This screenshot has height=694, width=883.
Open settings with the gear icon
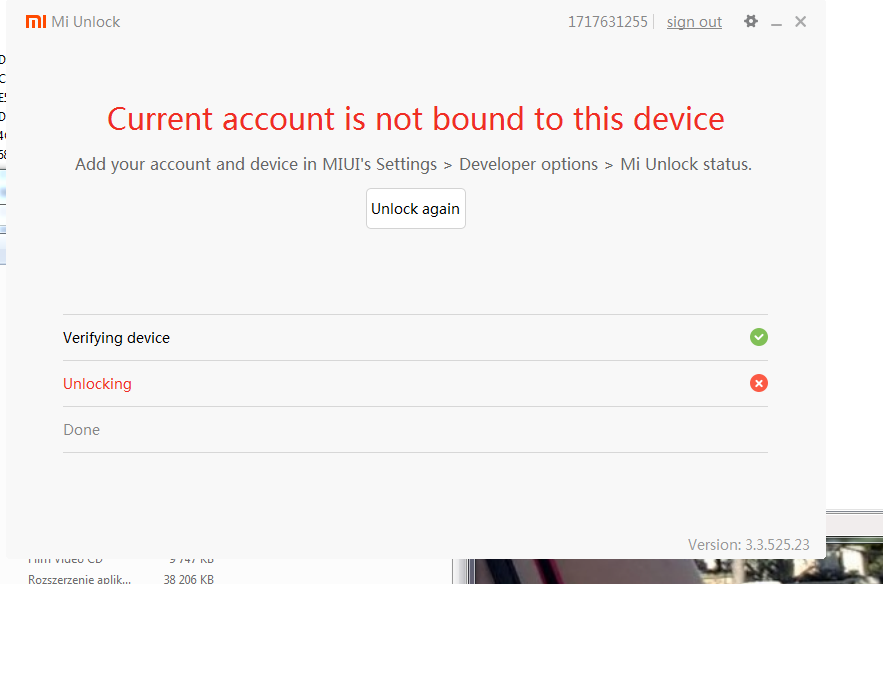tap(751, 21)
